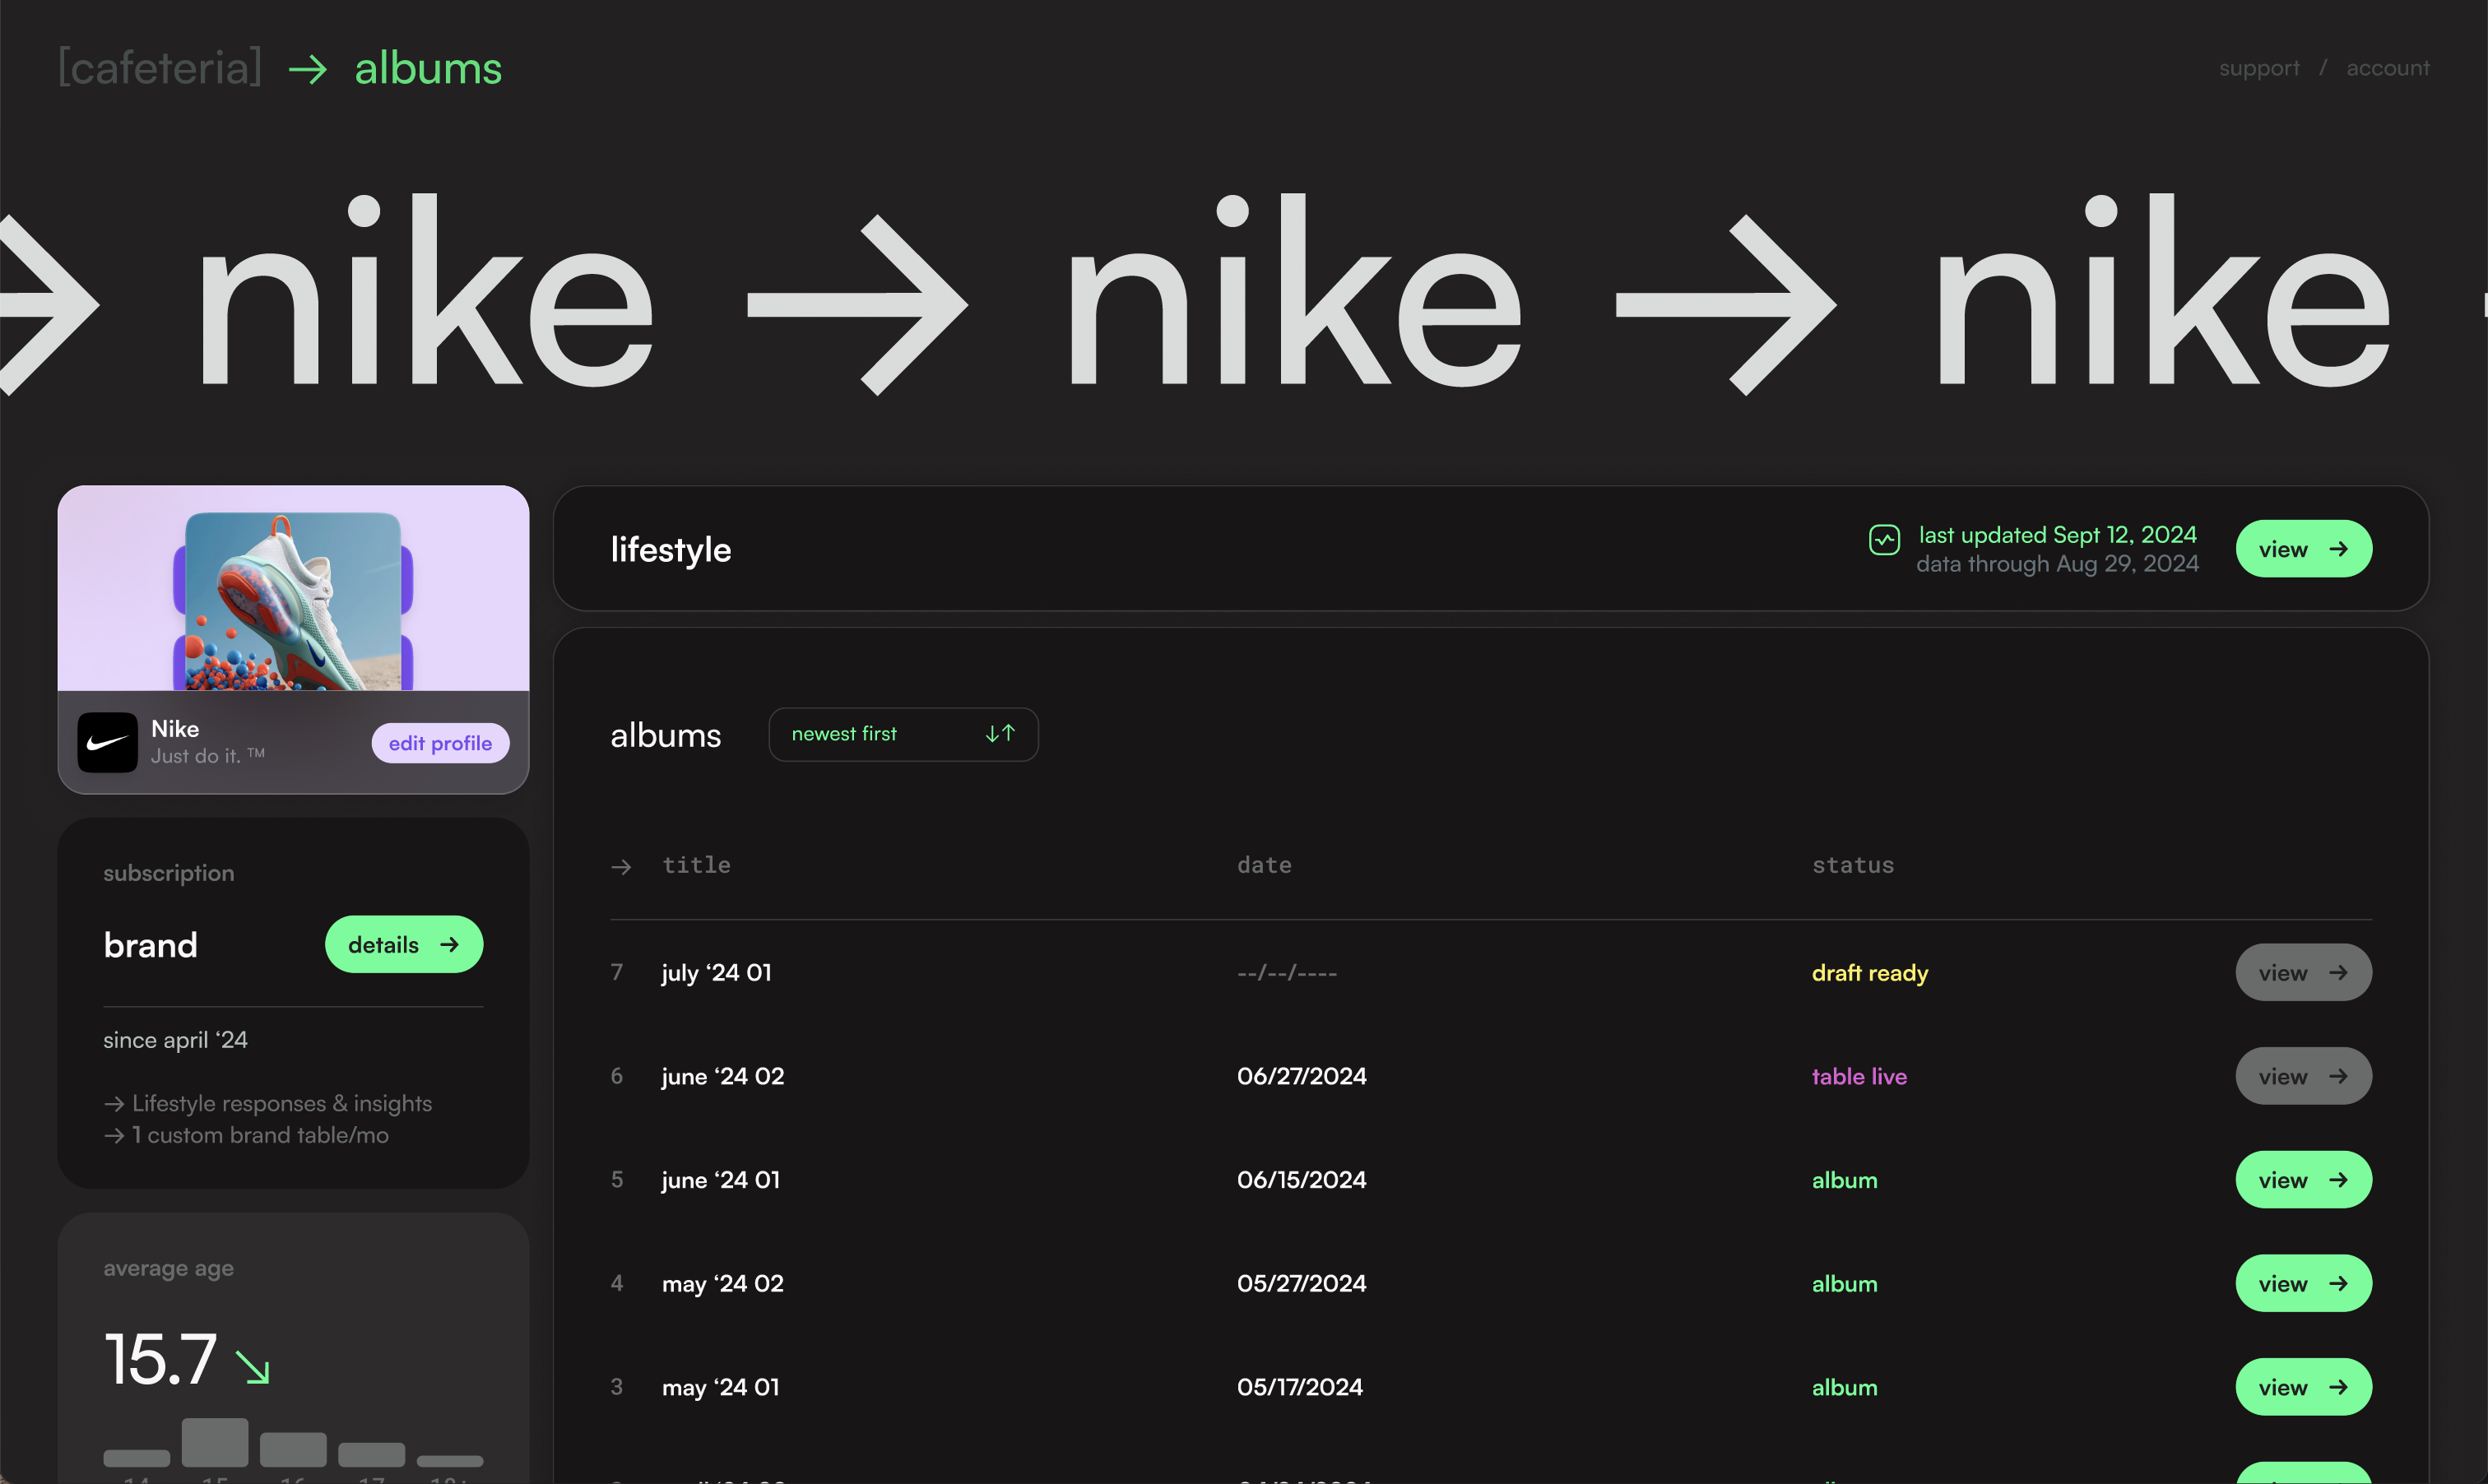
Task: Click the cafeteria bracket logo
Action: click(160, 68)
